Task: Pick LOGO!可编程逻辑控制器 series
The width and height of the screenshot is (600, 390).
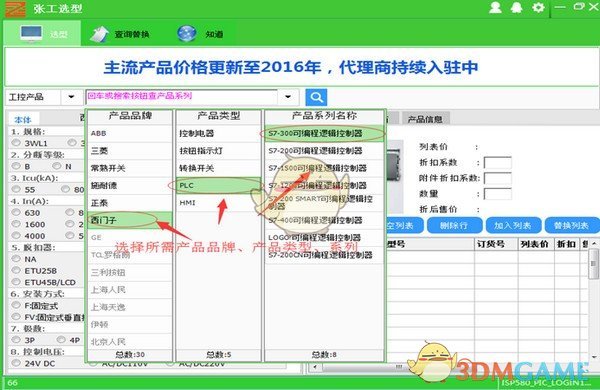Action: point(324,238)
